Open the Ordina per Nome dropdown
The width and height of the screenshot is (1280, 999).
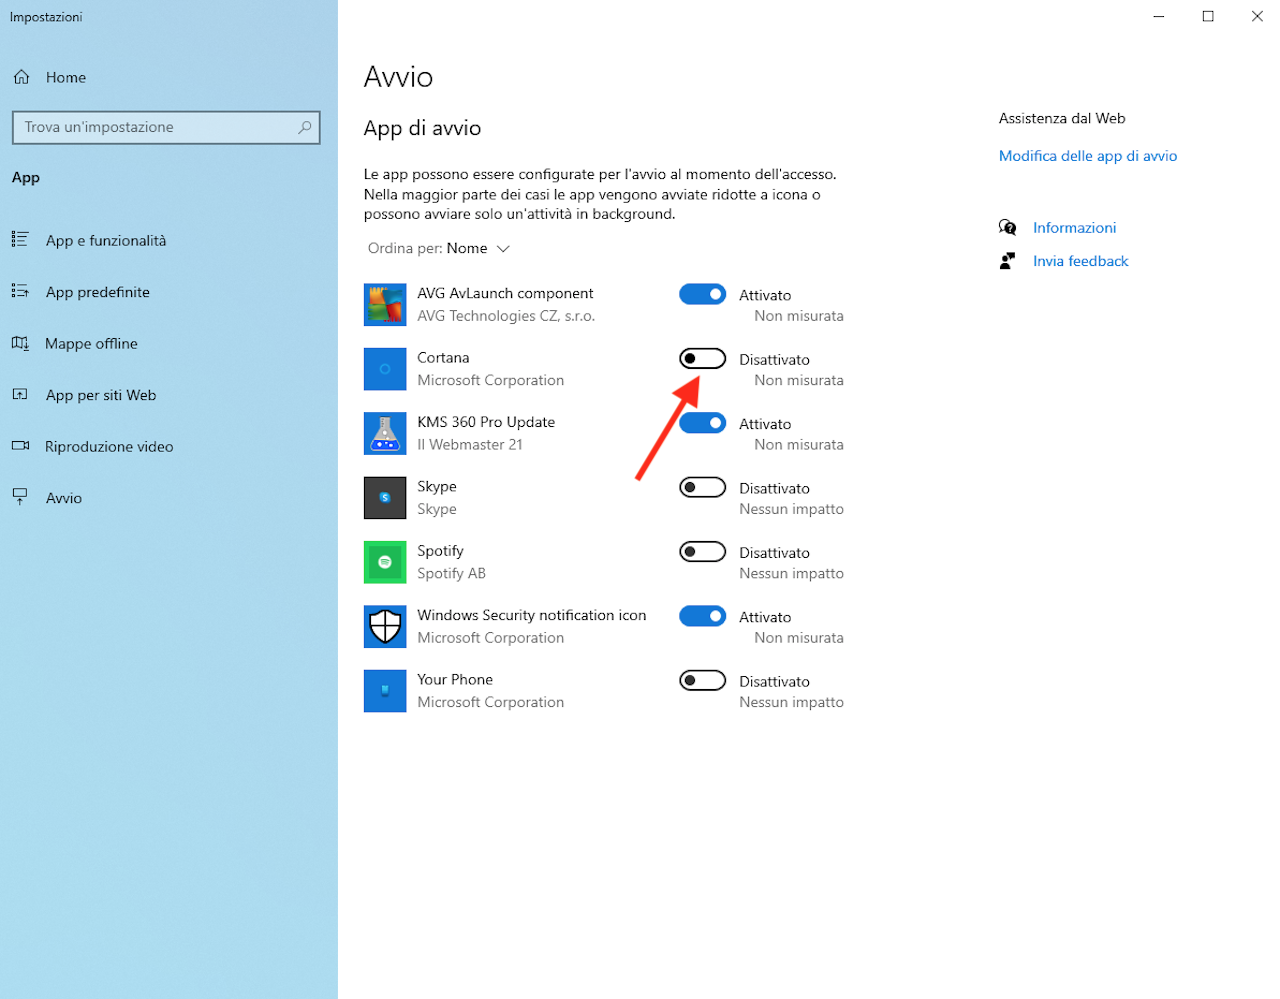439,248
